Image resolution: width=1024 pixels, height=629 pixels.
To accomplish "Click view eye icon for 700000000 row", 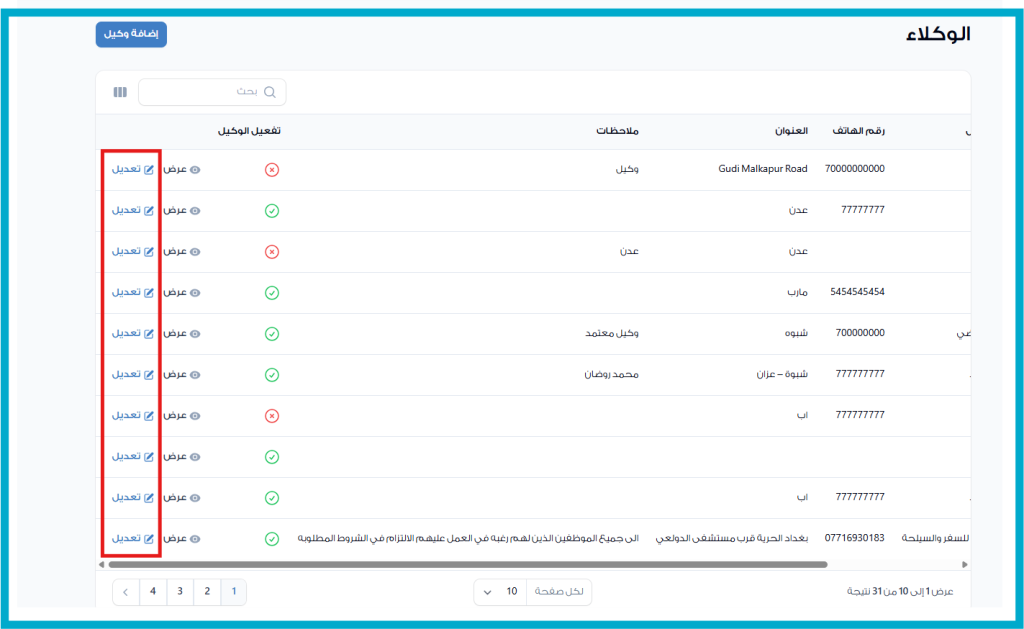I will point(195,334).
